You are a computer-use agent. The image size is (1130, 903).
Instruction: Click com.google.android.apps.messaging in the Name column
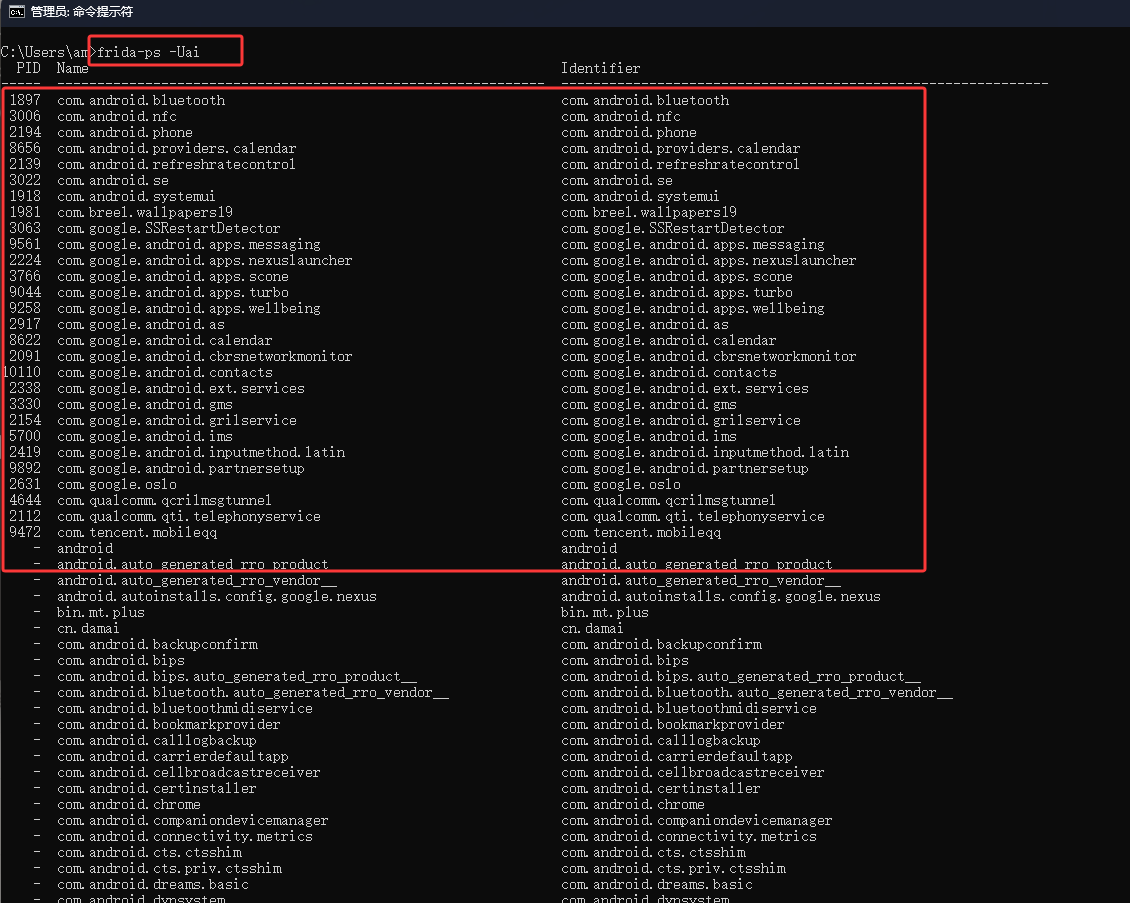click(x=189, y=244)
